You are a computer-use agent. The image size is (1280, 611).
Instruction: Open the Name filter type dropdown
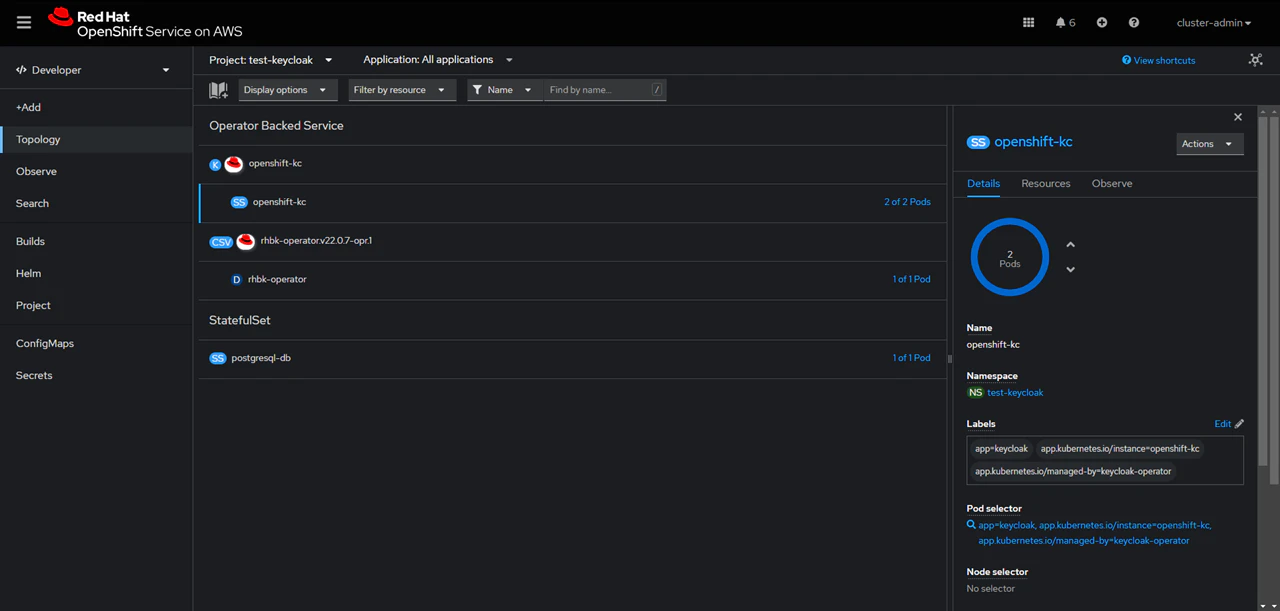pos(504,90)
